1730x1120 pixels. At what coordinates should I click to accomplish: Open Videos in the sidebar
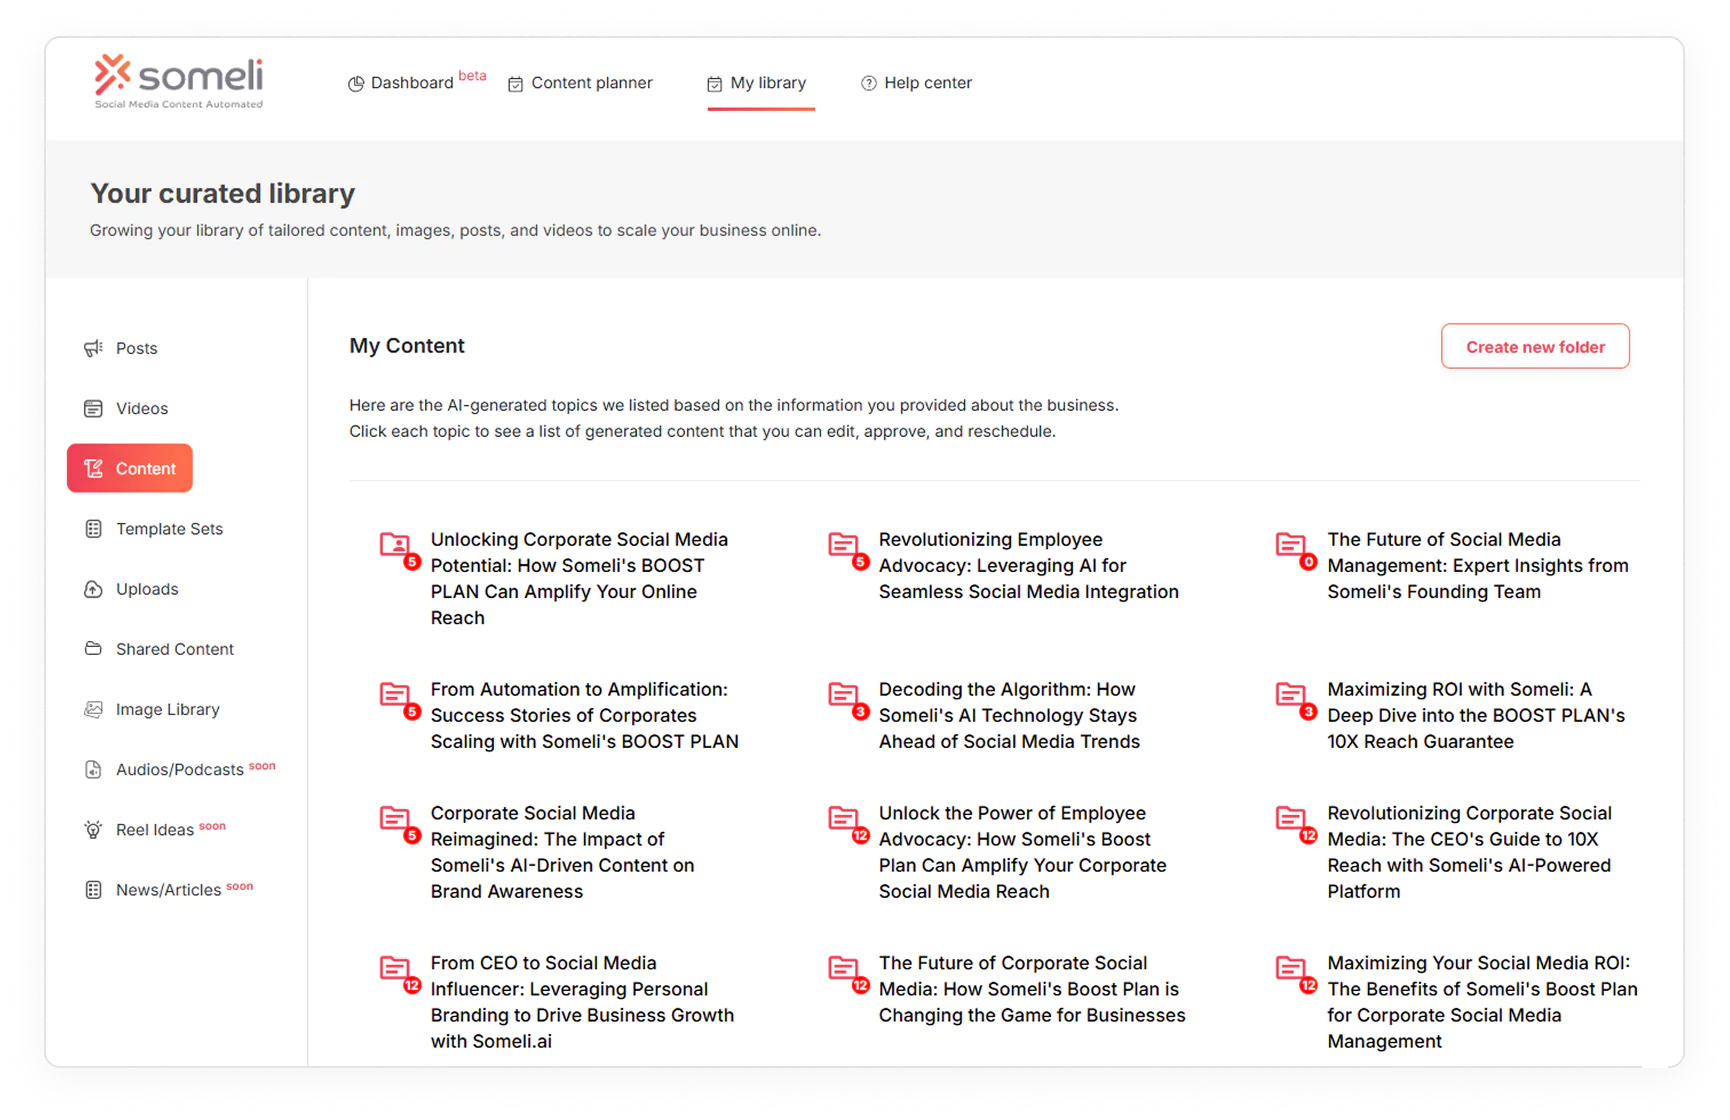point(126,408)
